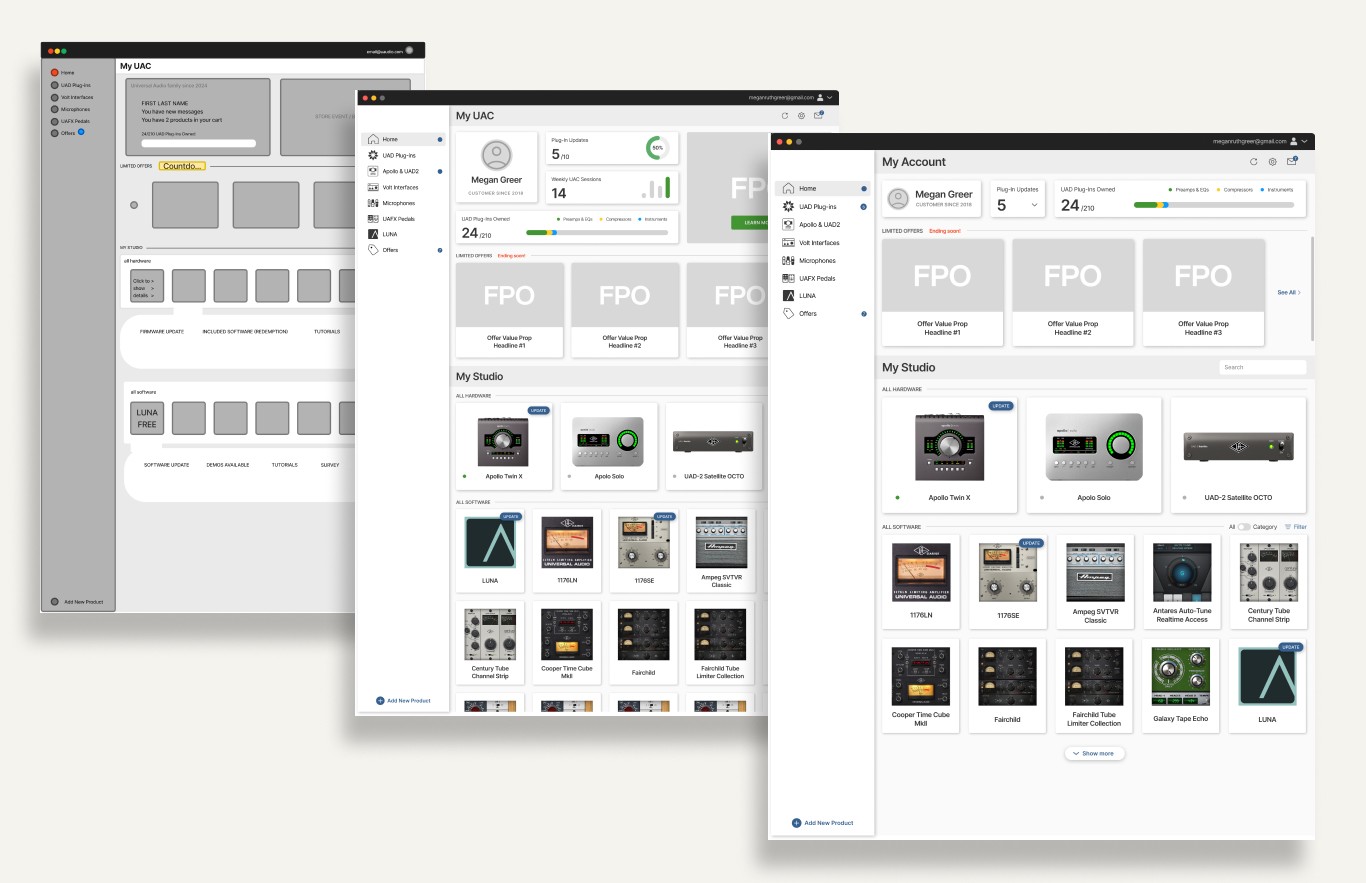This screenshot has width=1366, height=883.
Task: Click the plus icon beside Add New Product in My Account window
Action: coord(797,823)
